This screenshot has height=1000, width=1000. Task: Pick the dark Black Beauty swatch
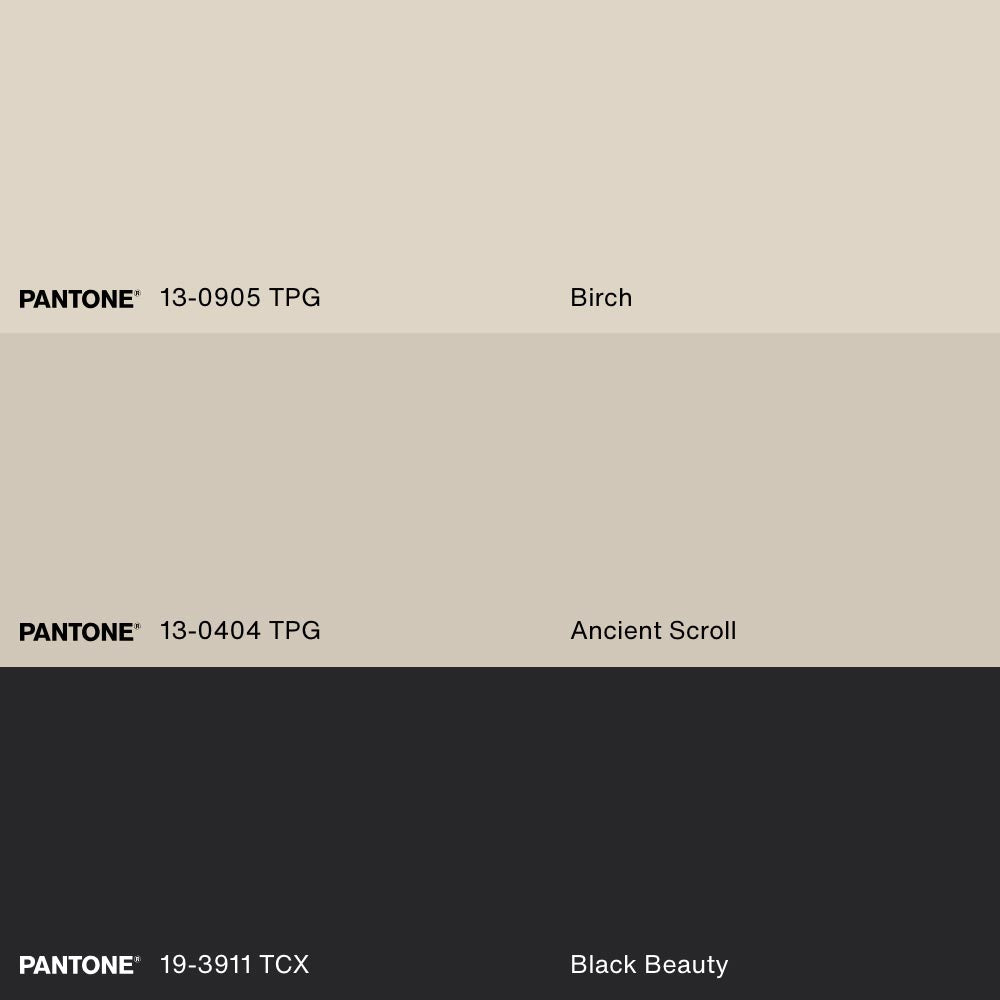coord(500,810)
